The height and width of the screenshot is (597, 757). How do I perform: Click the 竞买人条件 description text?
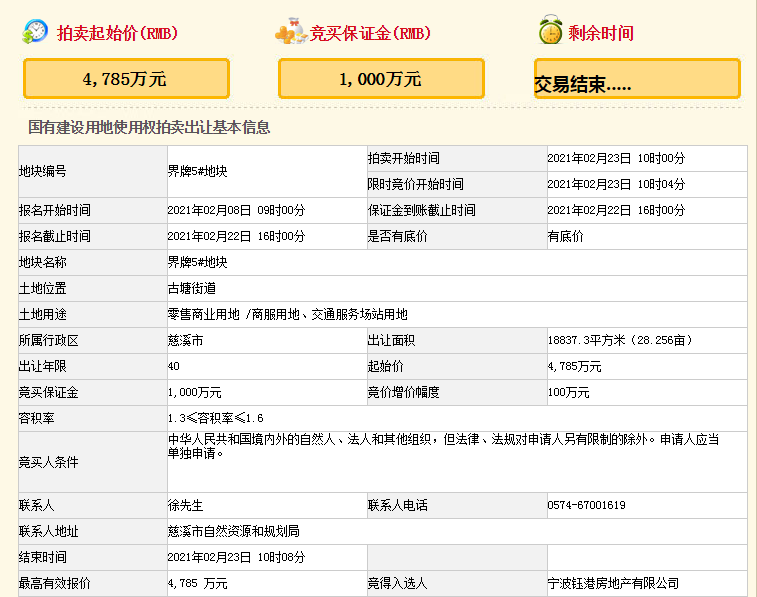tap(443, 446)
